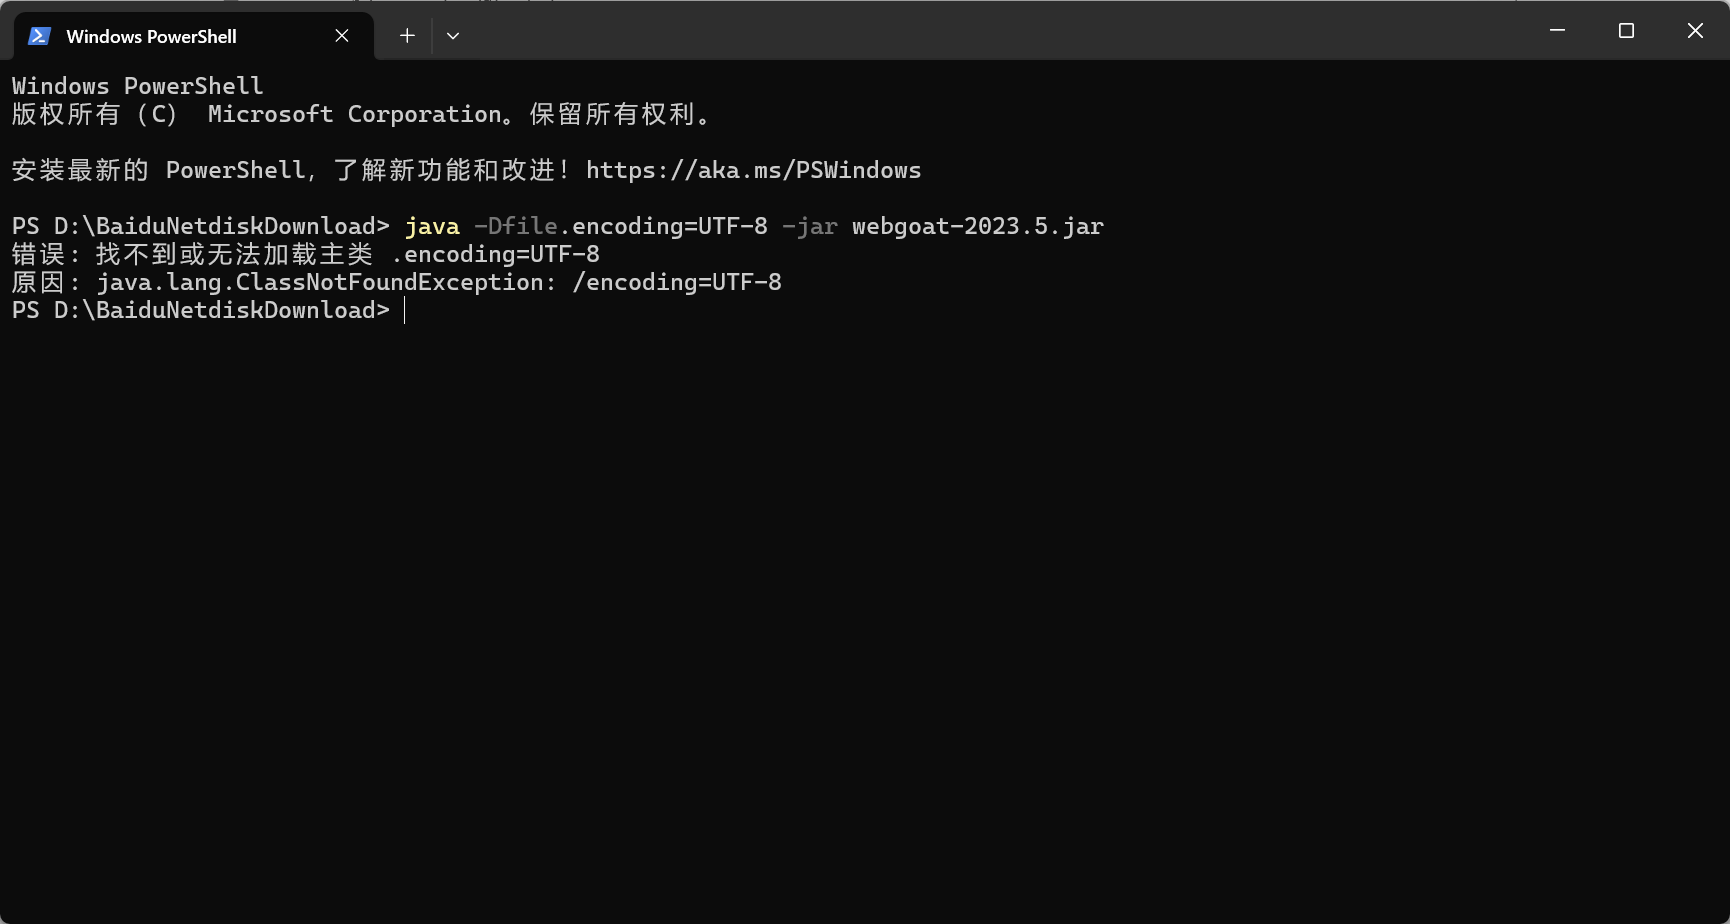This screenshot has width=1730, height=924.
Task: Click the yellow 'java' command word
Action: point(432,227)
